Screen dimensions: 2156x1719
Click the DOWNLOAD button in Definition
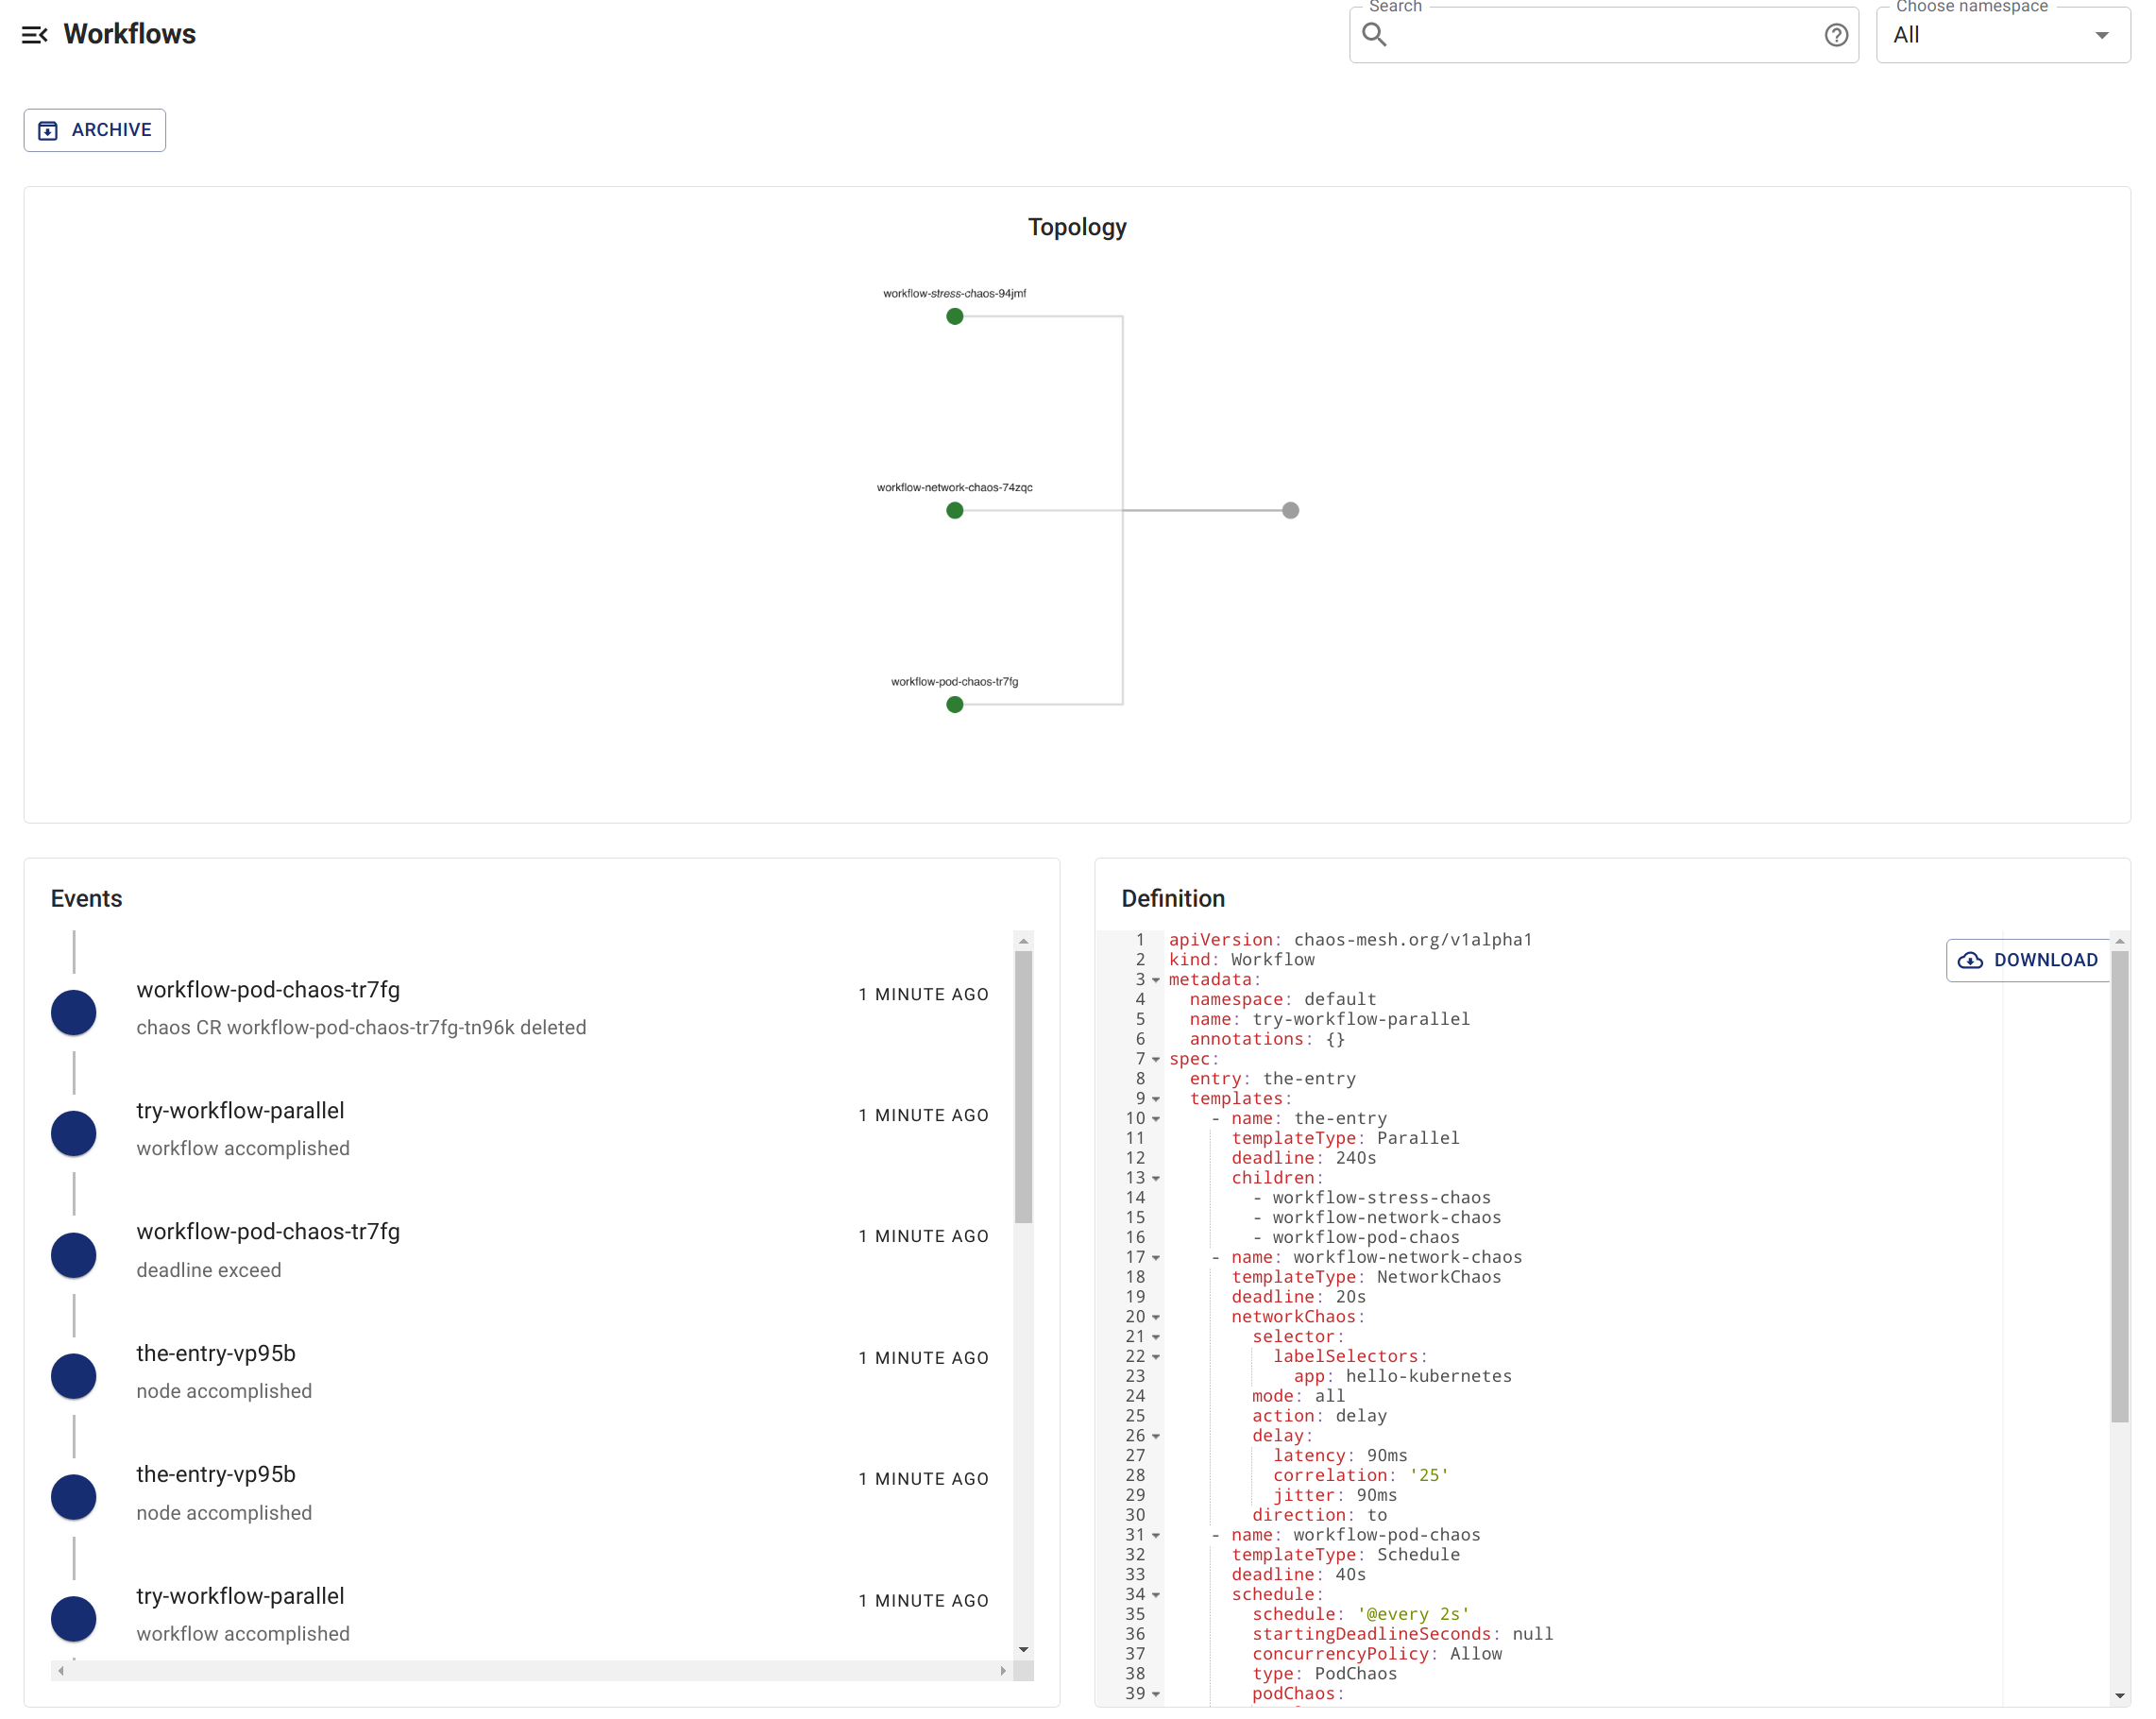tap(2028, 960)
